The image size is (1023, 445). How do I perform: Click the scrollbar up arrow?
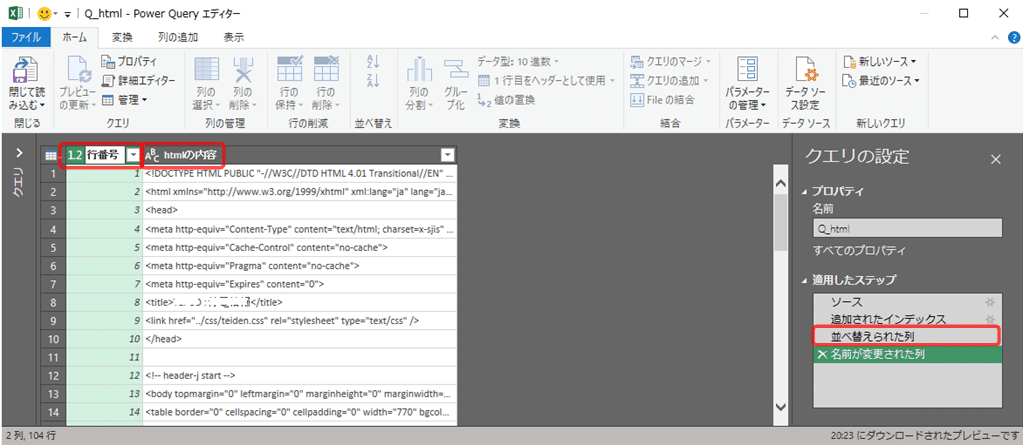780,185
